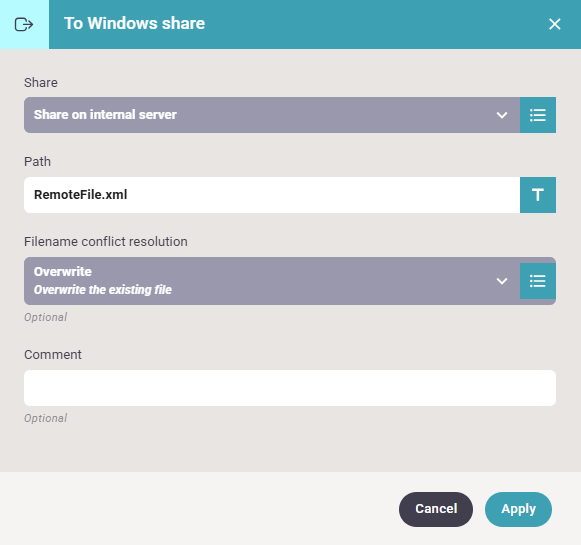Click the 'To Windows share' title text

(134, 23)
